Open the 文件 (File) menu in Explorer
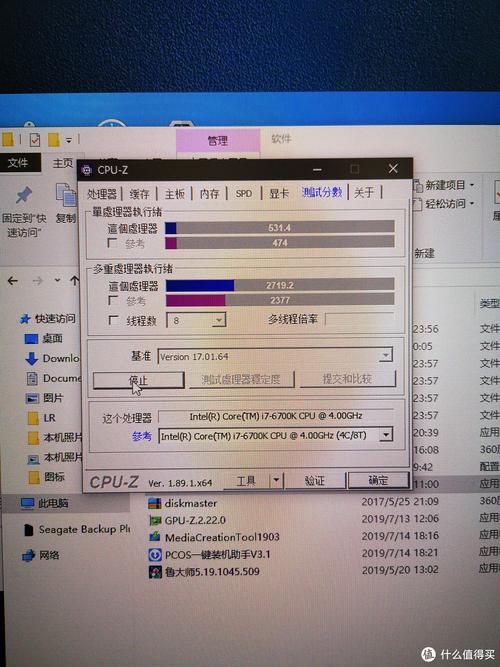Viewport: 500px width, 667px height. 18,162
